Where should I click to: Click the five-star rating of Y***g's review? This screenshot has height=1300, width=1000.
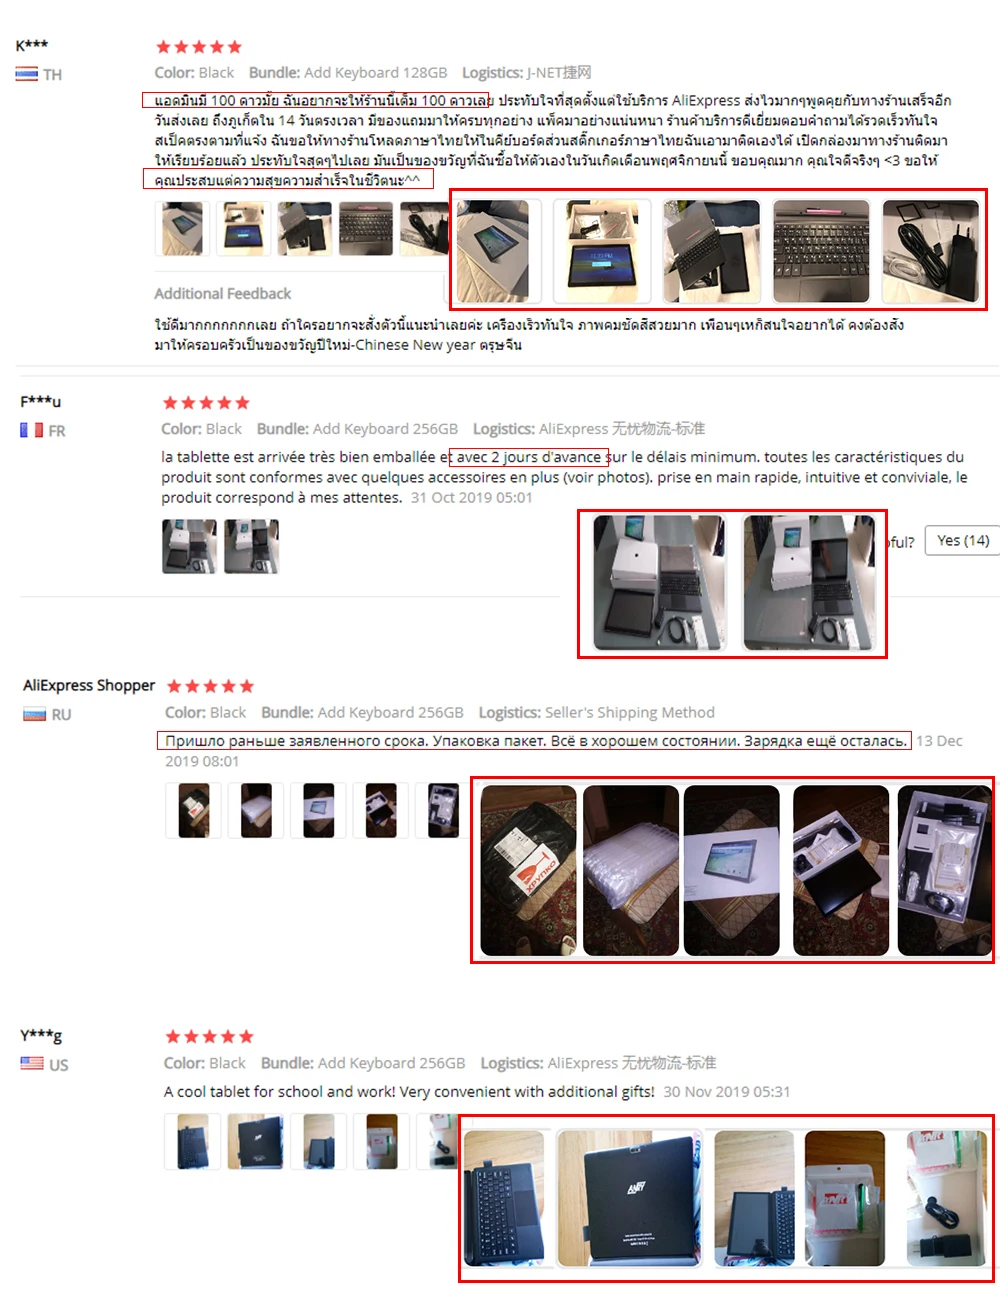click(209, 1037)
